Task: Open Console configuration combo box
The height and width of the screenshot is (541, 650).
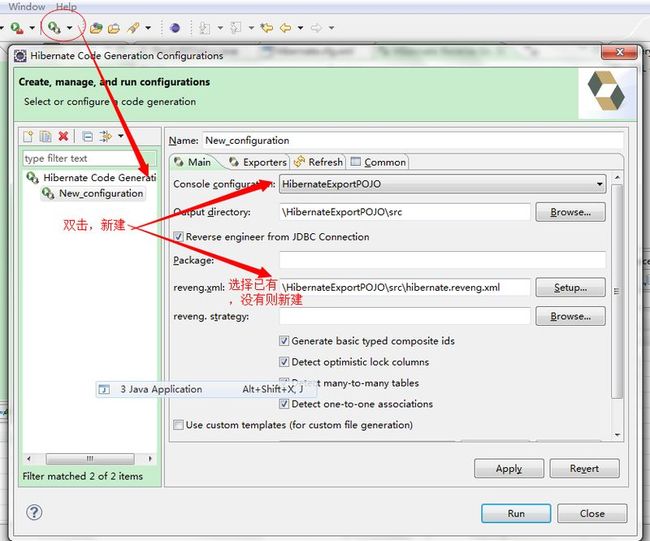Action: [443, 184]
